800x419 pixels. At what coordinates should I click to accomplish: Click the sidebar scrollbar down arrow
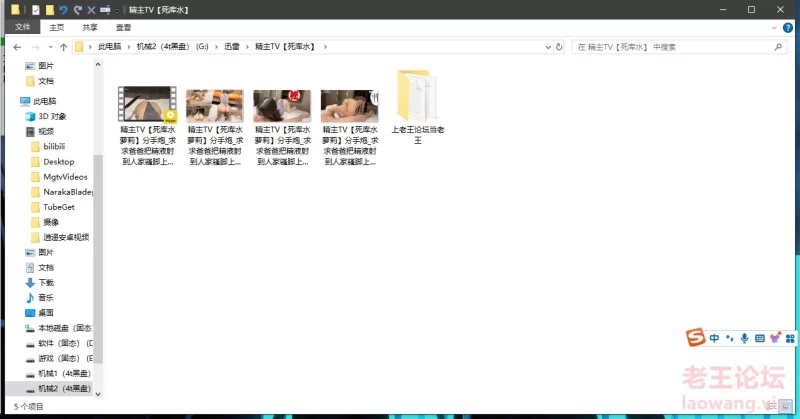pyautogui.click(x=98, y=395)
